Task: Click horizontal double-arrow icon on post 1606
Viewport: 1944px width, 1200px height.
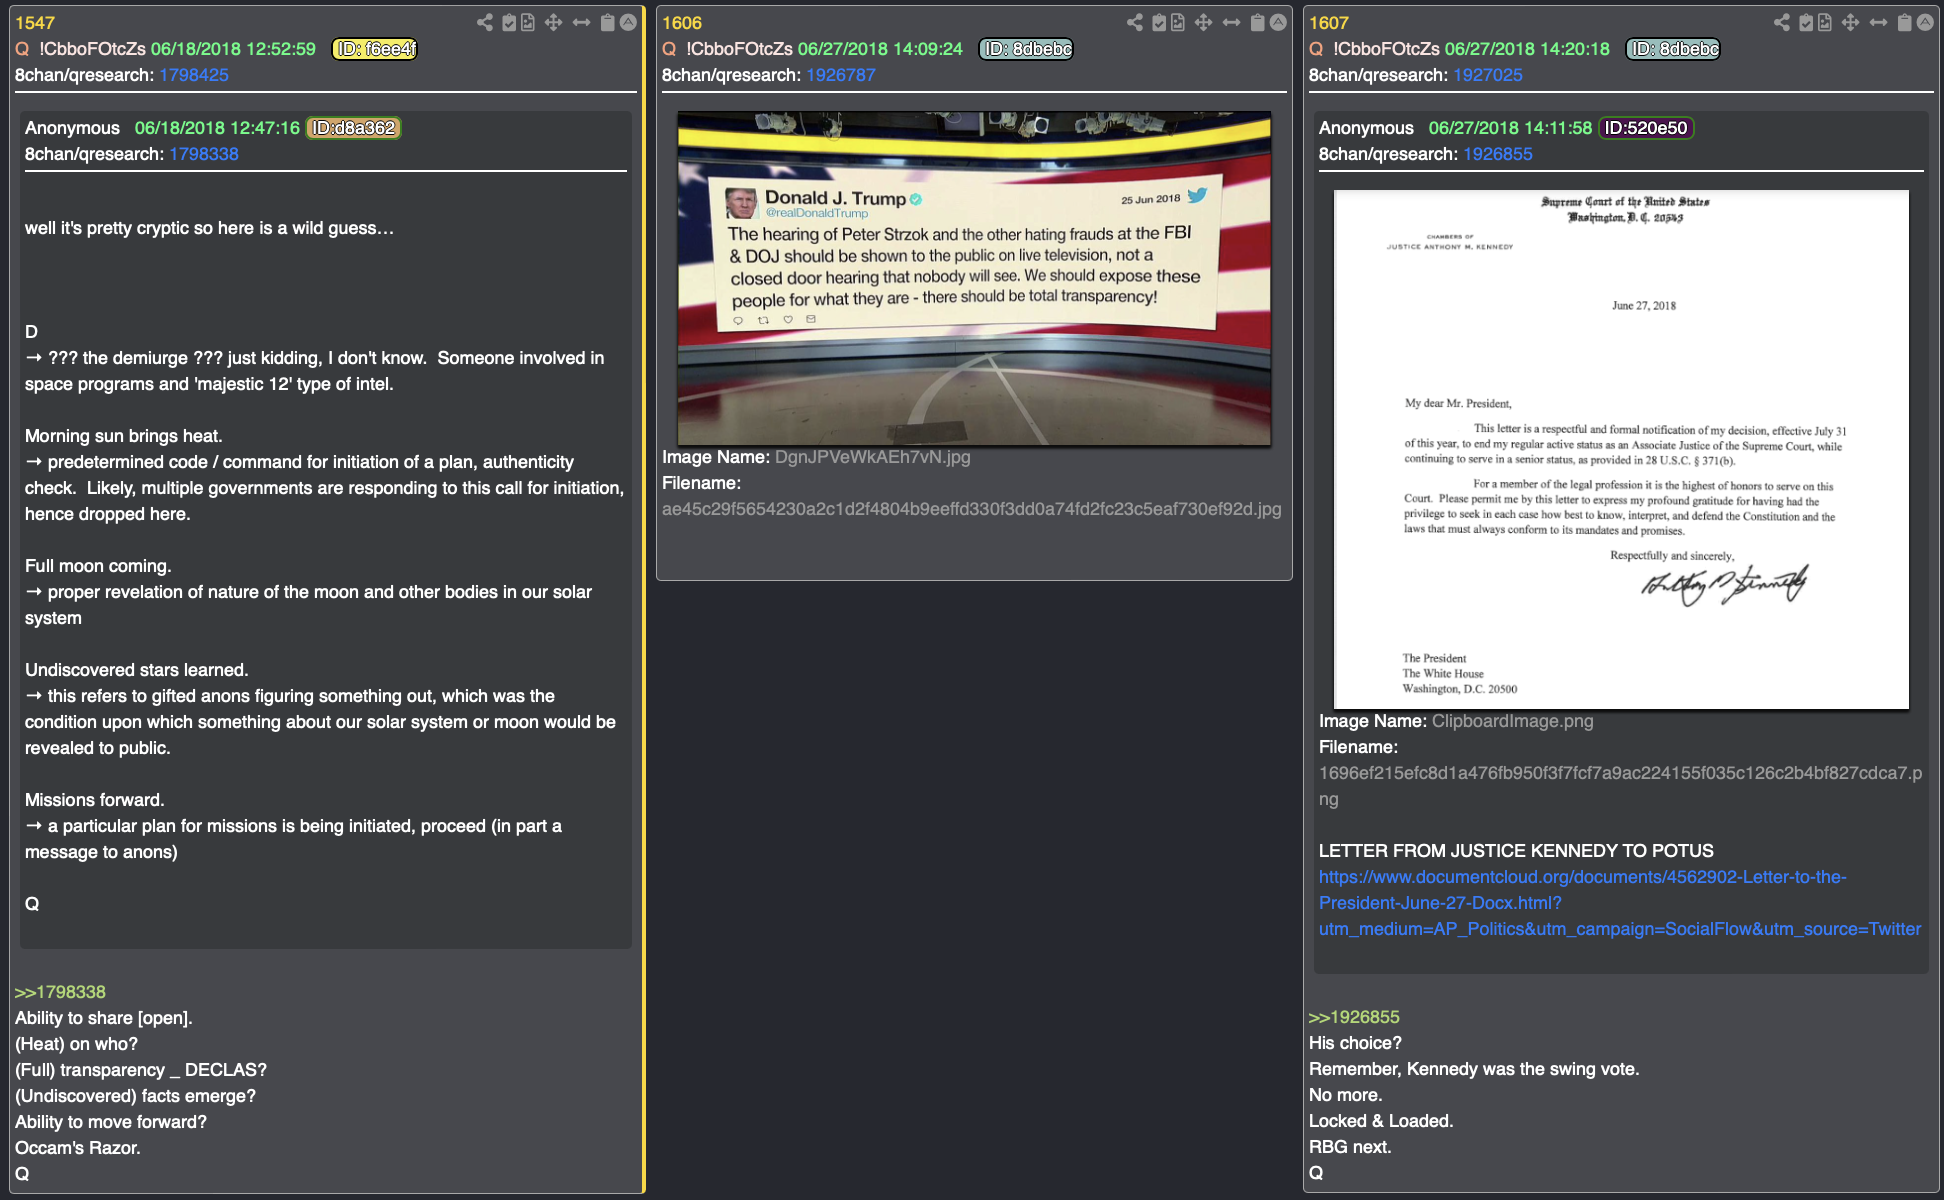Action: [1231, 22]
